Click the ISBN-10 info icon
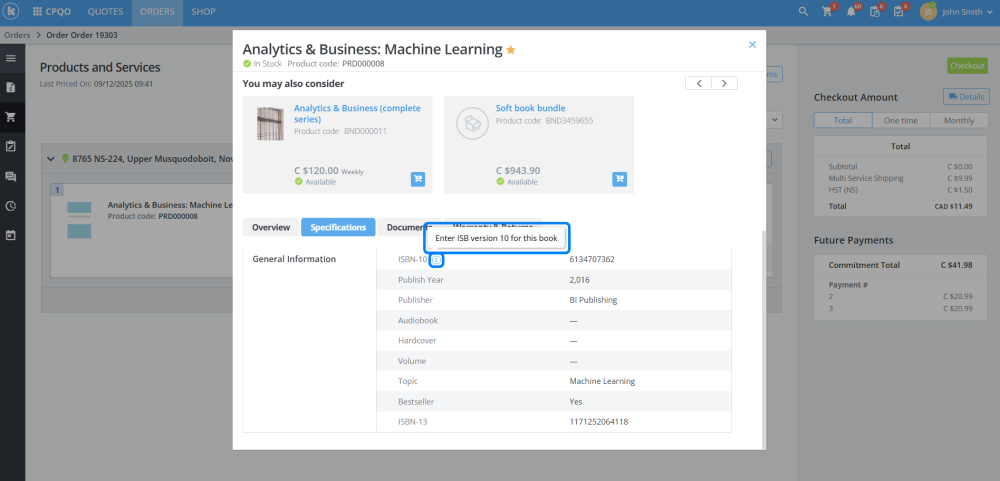This screenshot has height=481, width=1000. tap(437, 260)
